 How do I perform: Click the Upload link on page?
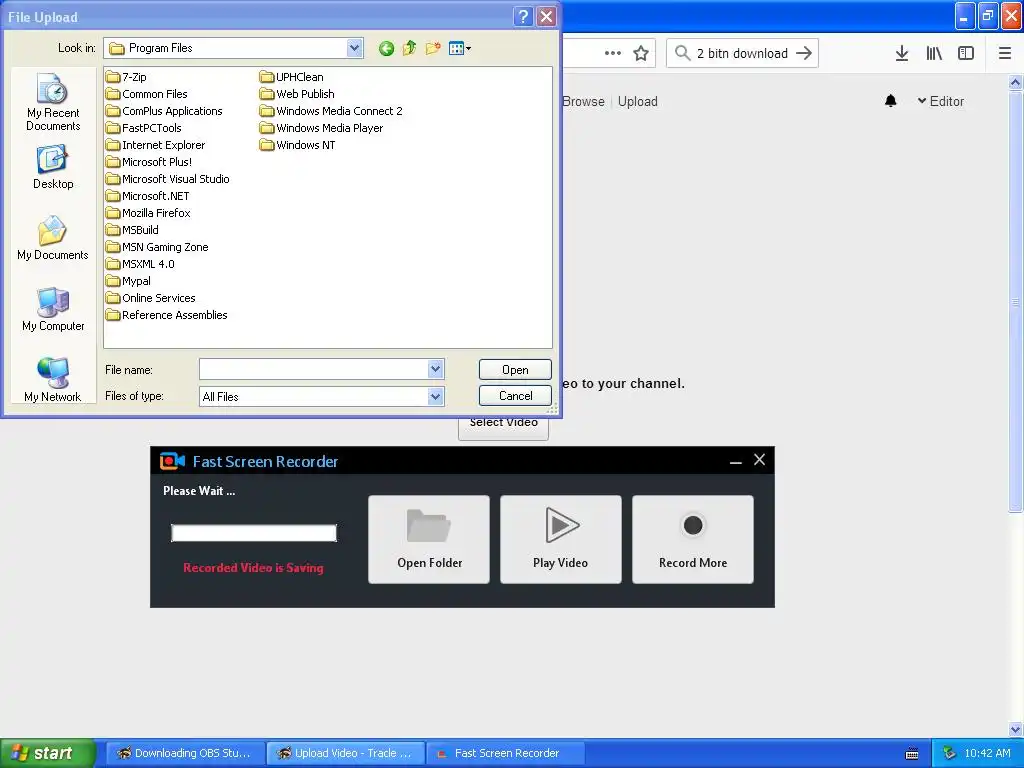[x=638, y=101]
